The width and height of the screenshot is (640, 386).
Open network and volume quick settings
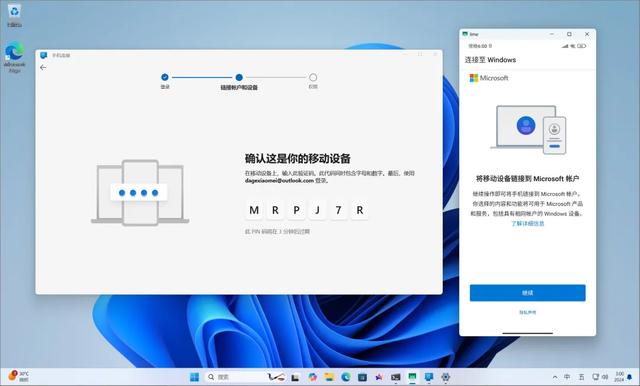[600, 377]
